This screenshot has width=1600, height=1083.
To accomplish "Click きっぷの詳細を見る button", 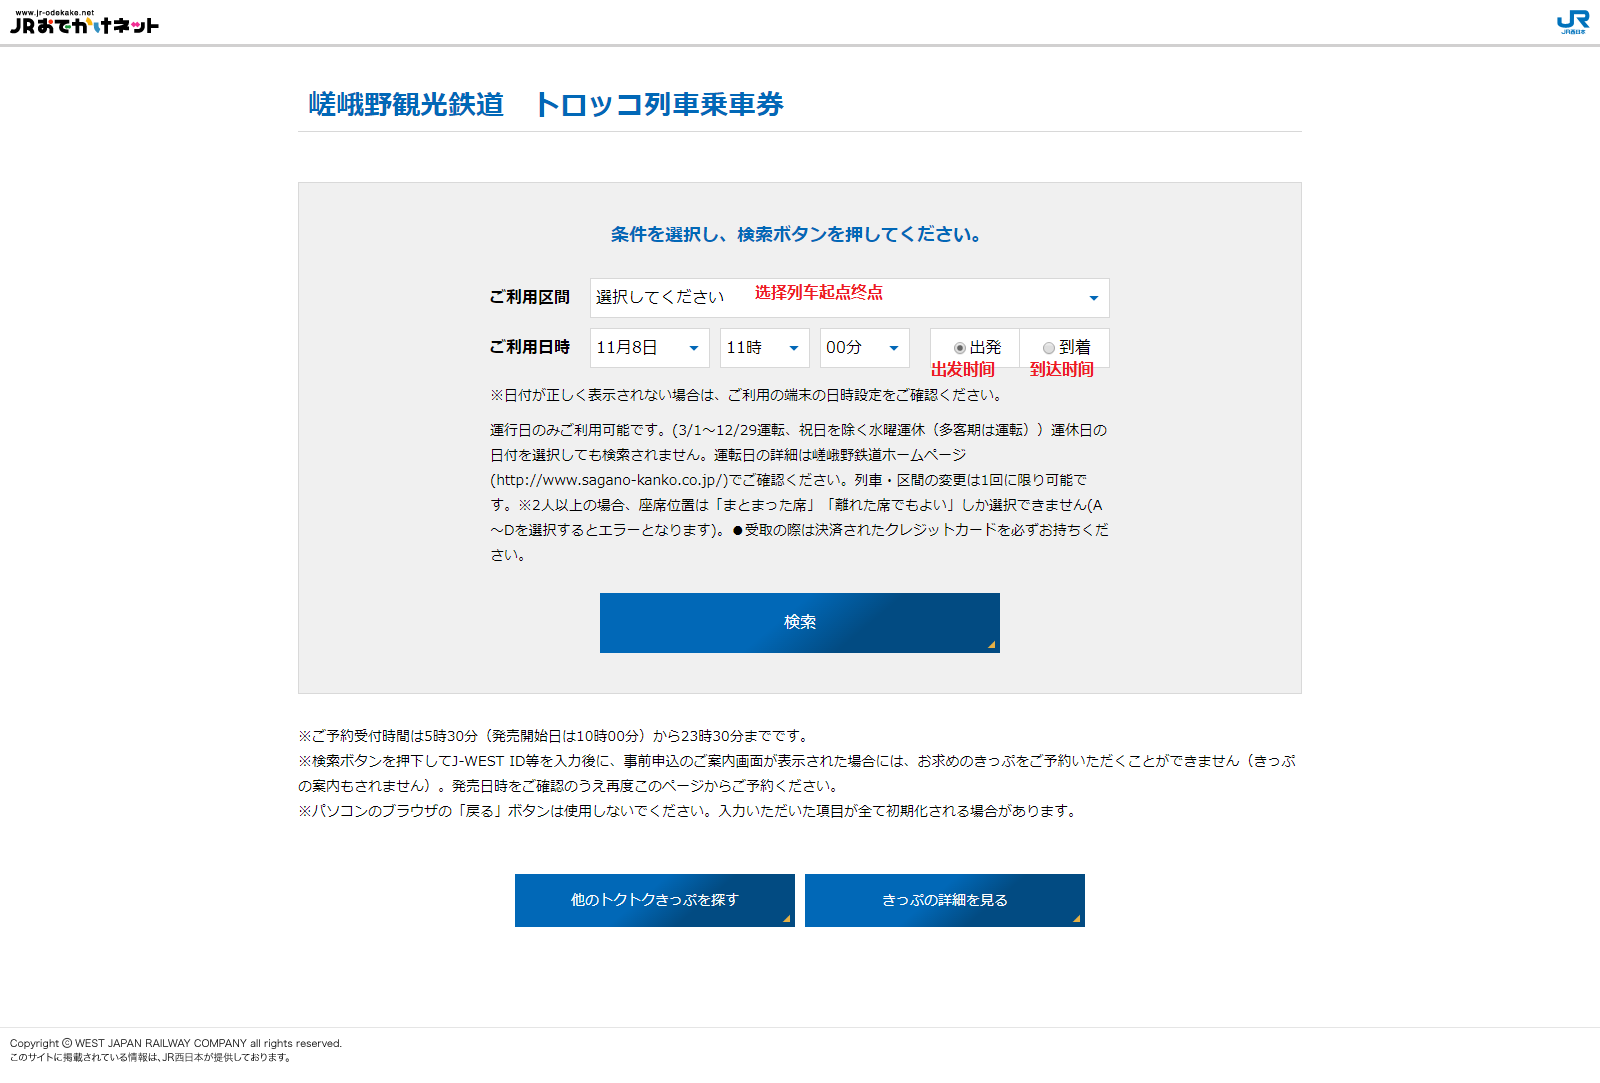I will (944, 900).
